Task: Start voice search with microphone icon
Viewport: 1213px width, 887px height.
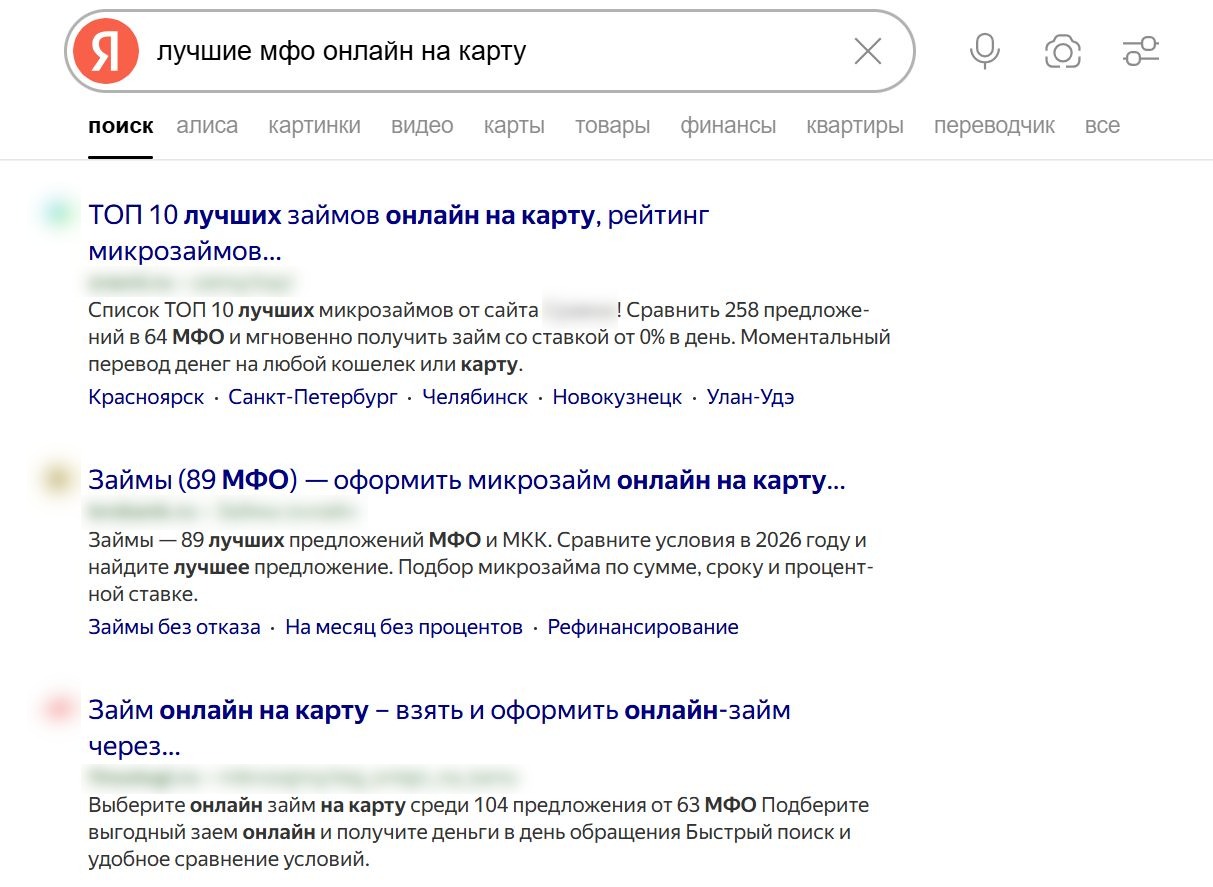Action: point(985,51)
